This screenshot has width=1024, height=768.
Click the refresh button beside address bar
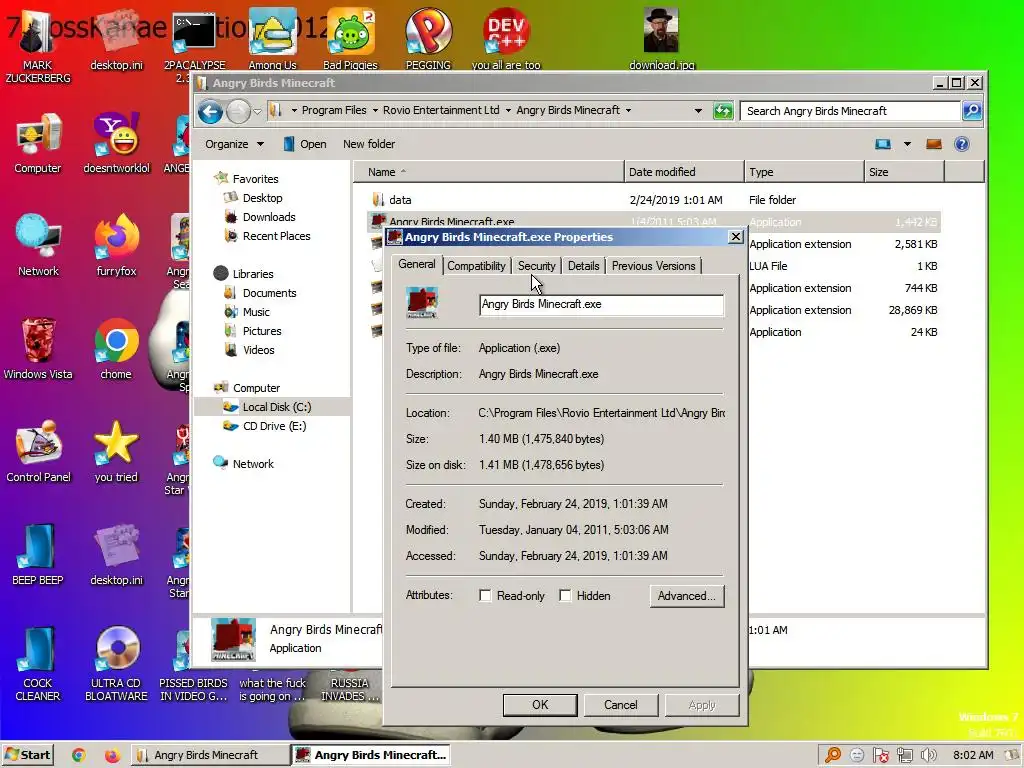pyautogui.click(x=723, y=110)
